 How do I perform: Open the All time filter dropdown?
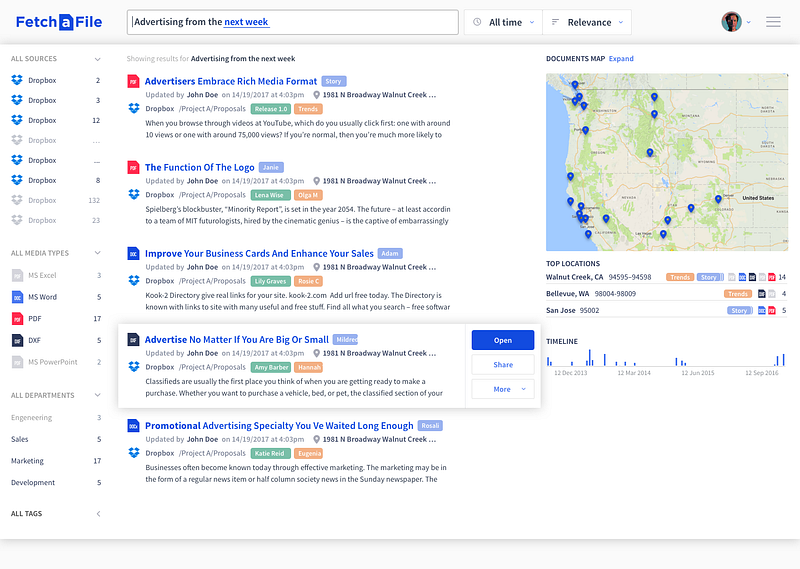503,22
